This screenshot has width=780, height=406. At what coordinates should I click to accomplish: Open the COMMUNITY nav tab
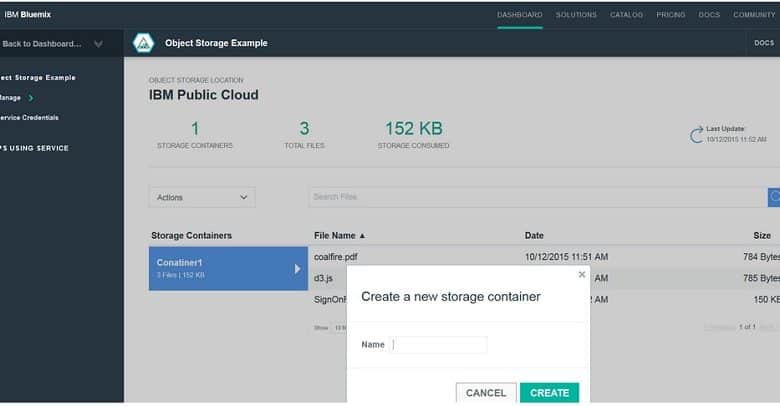click(754, 15)
